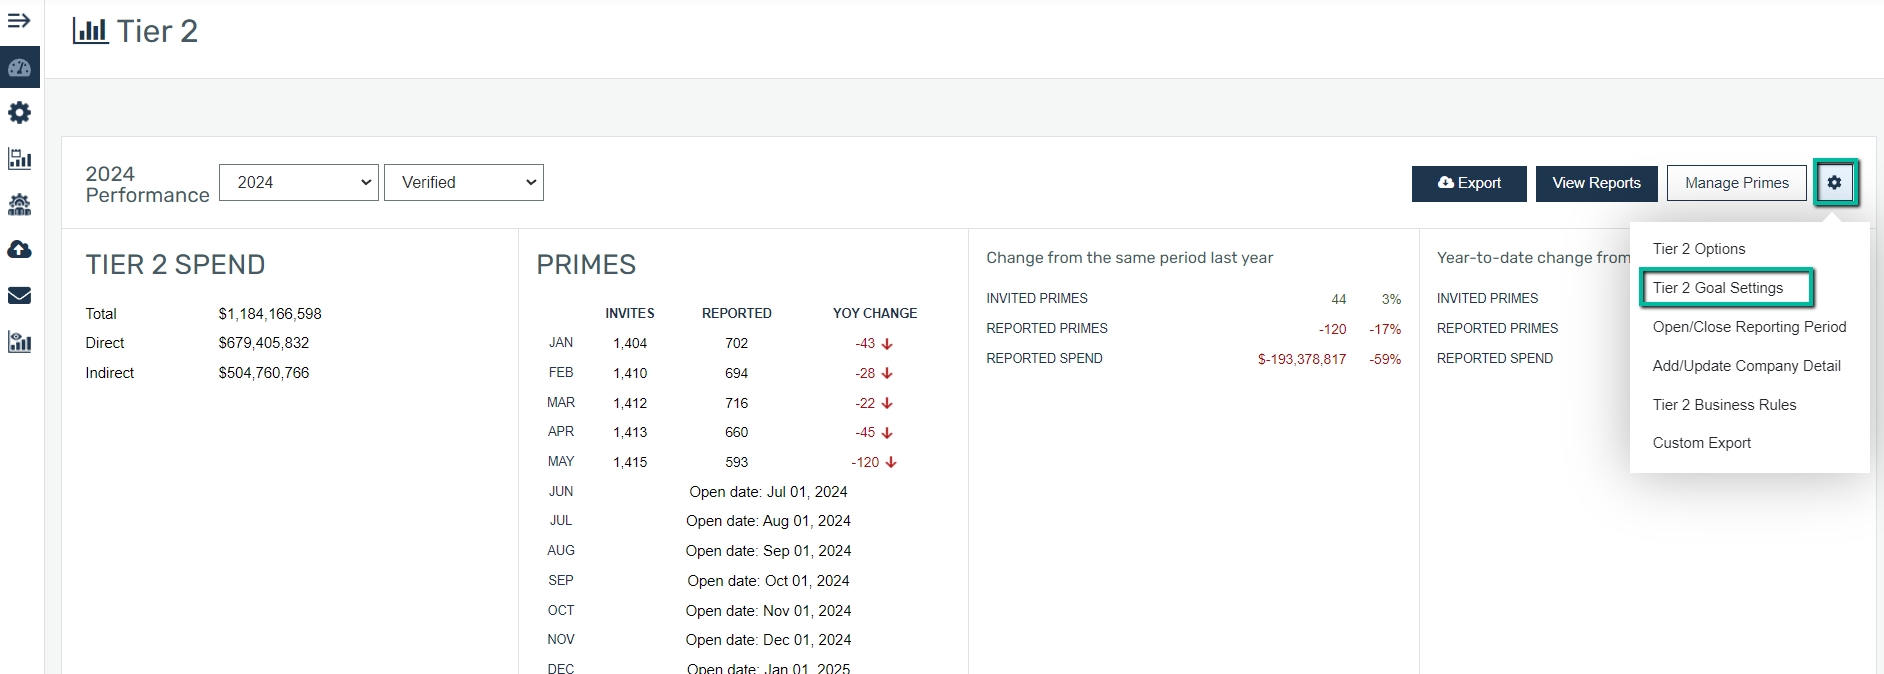Open the Verified status dropdown
This screenshot has width=1884, height=674.
[464, 183]
